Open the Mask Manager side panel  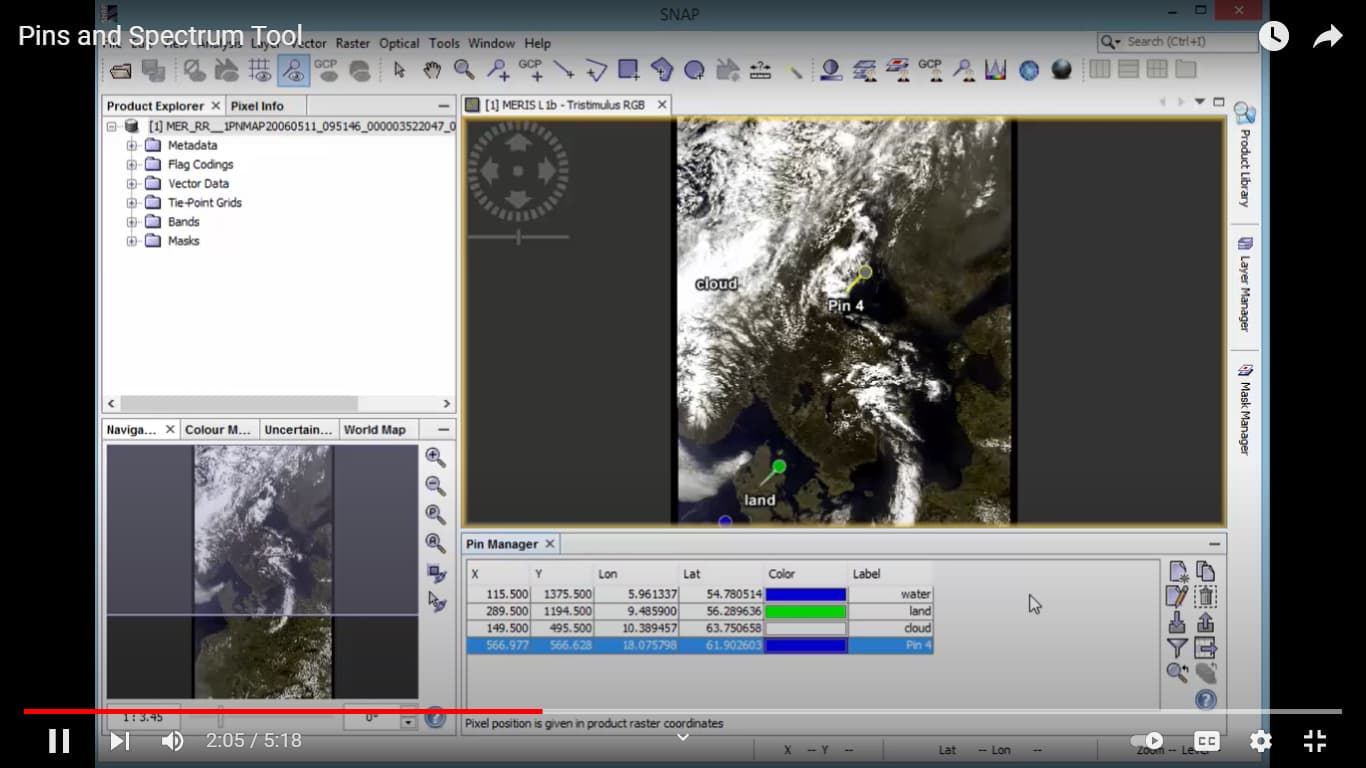point(1244,410)
